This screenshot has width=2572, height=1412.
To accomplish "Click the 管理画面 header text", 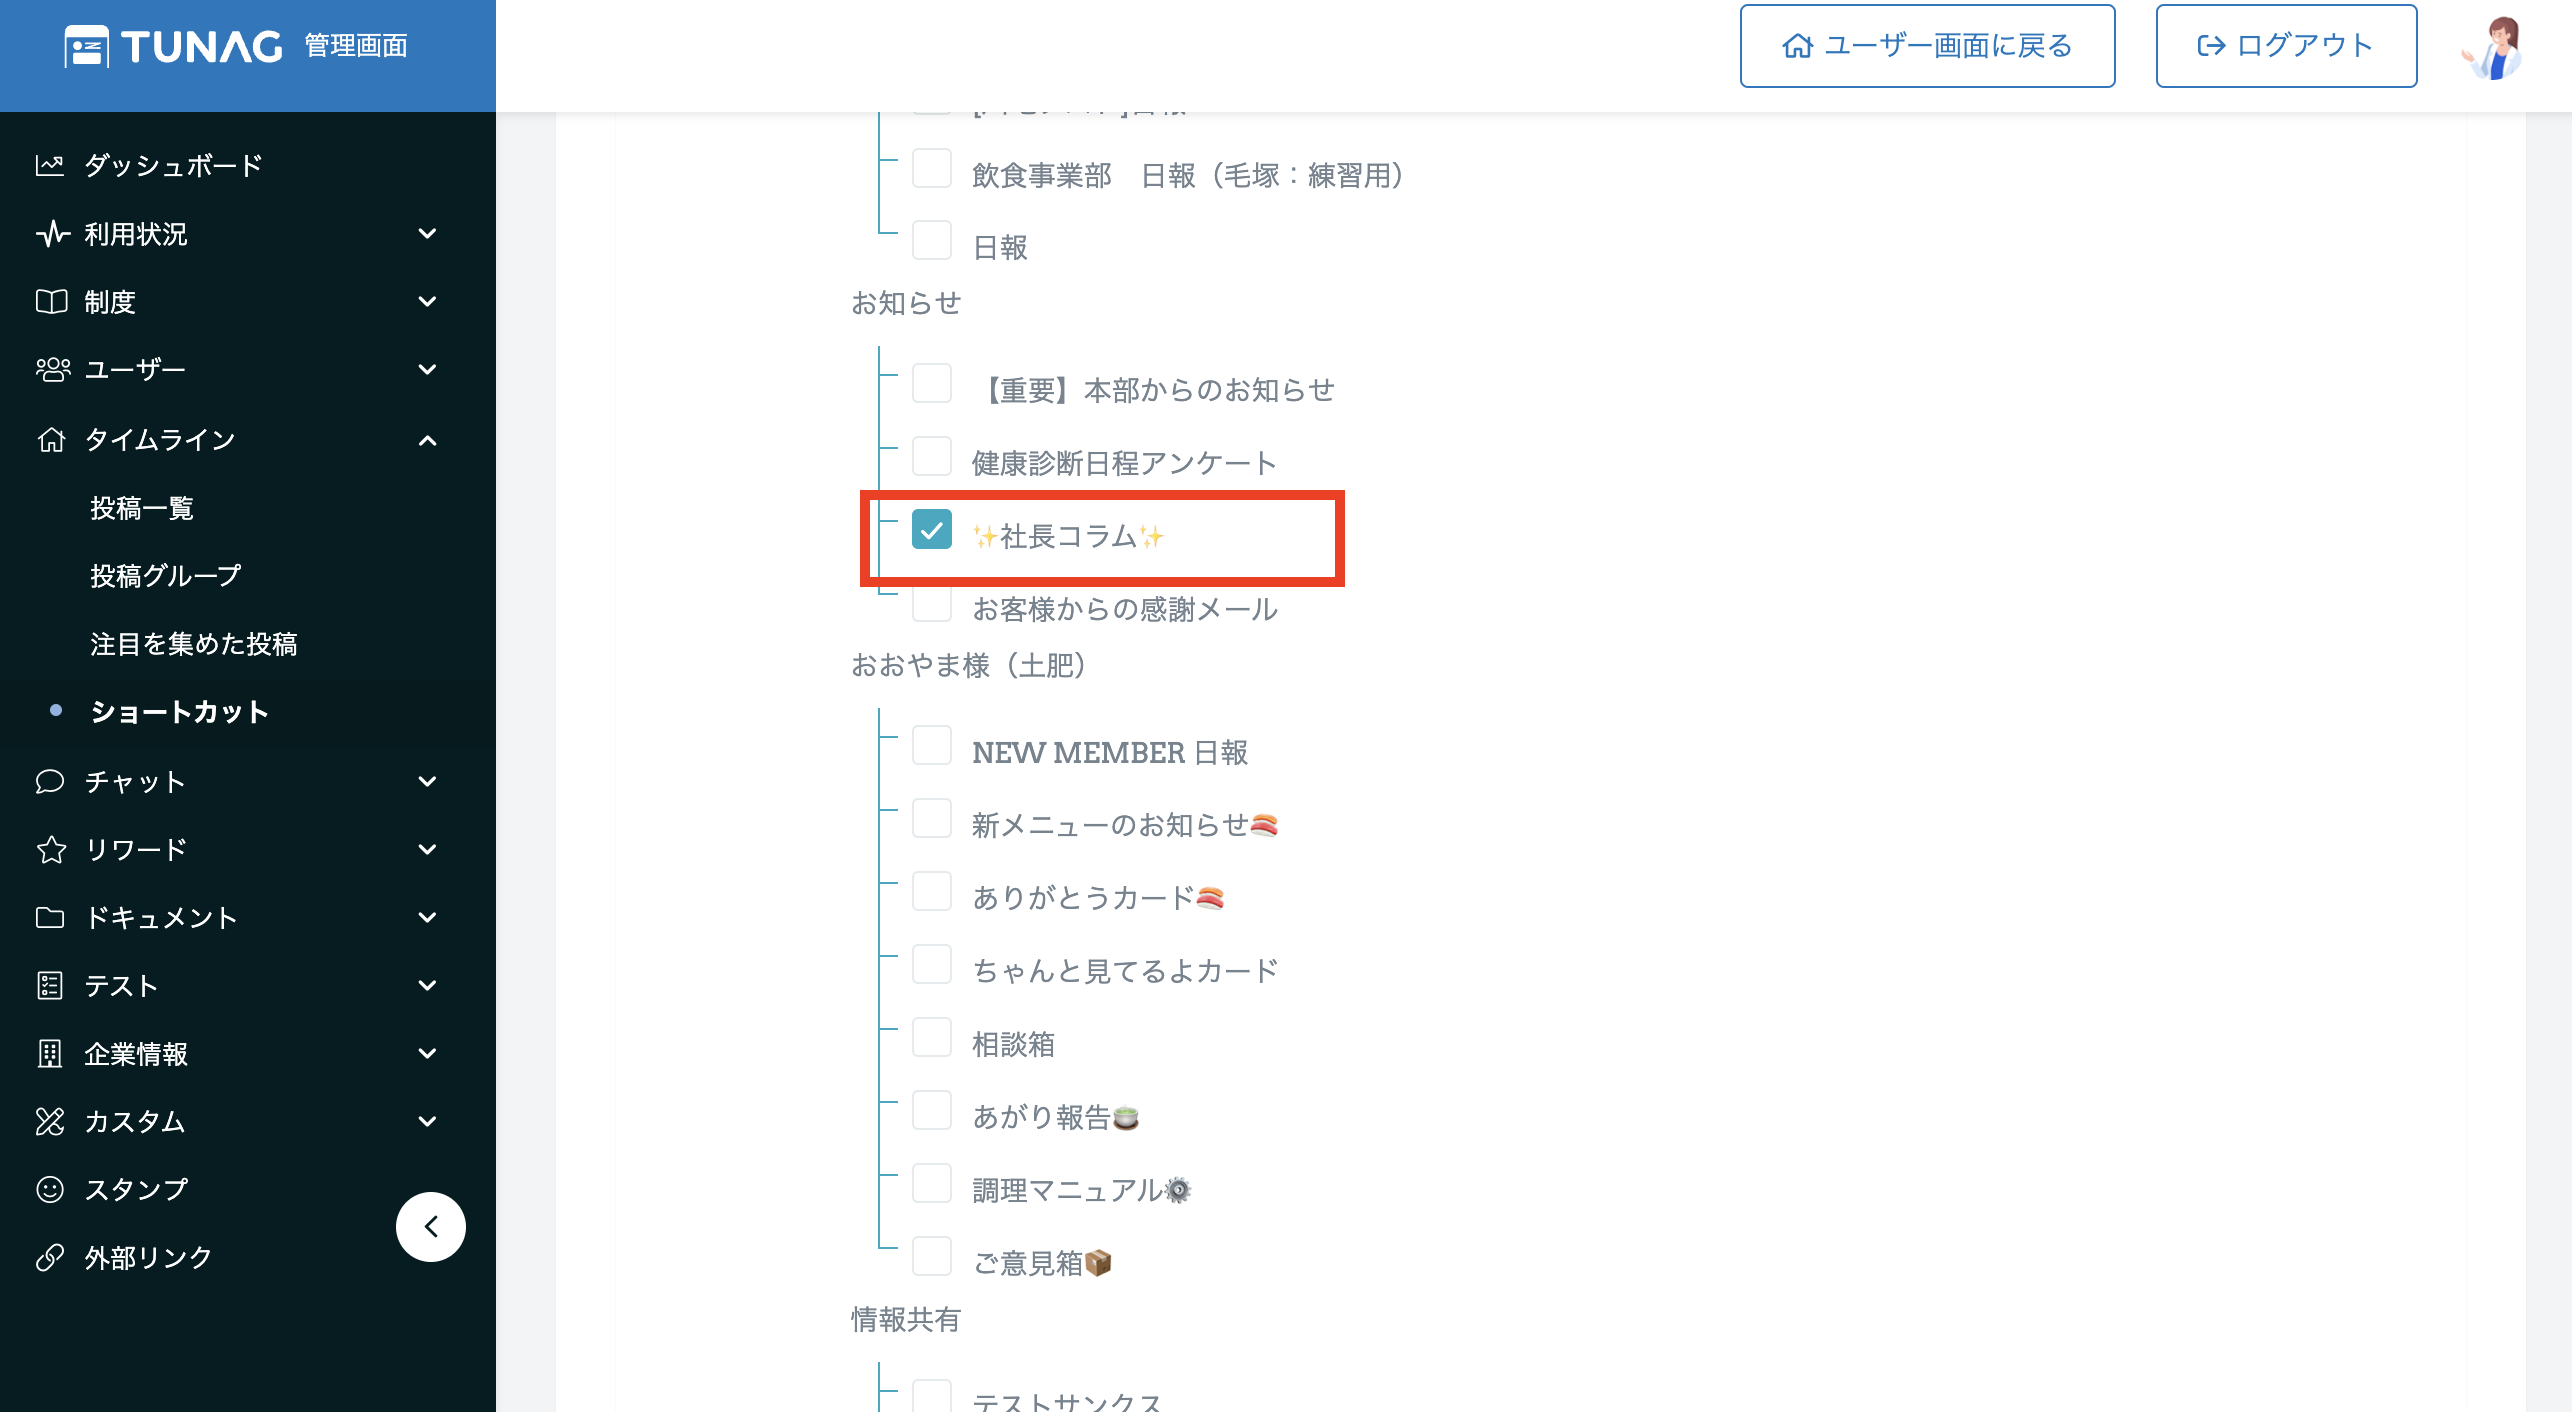I will tap(356, 46).
